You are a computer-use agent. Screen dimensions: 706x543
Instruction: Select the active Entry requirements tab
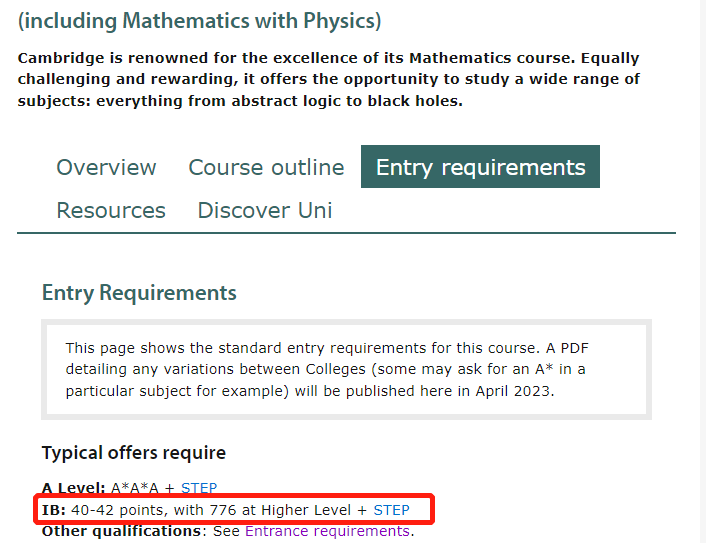pos(480,167)
